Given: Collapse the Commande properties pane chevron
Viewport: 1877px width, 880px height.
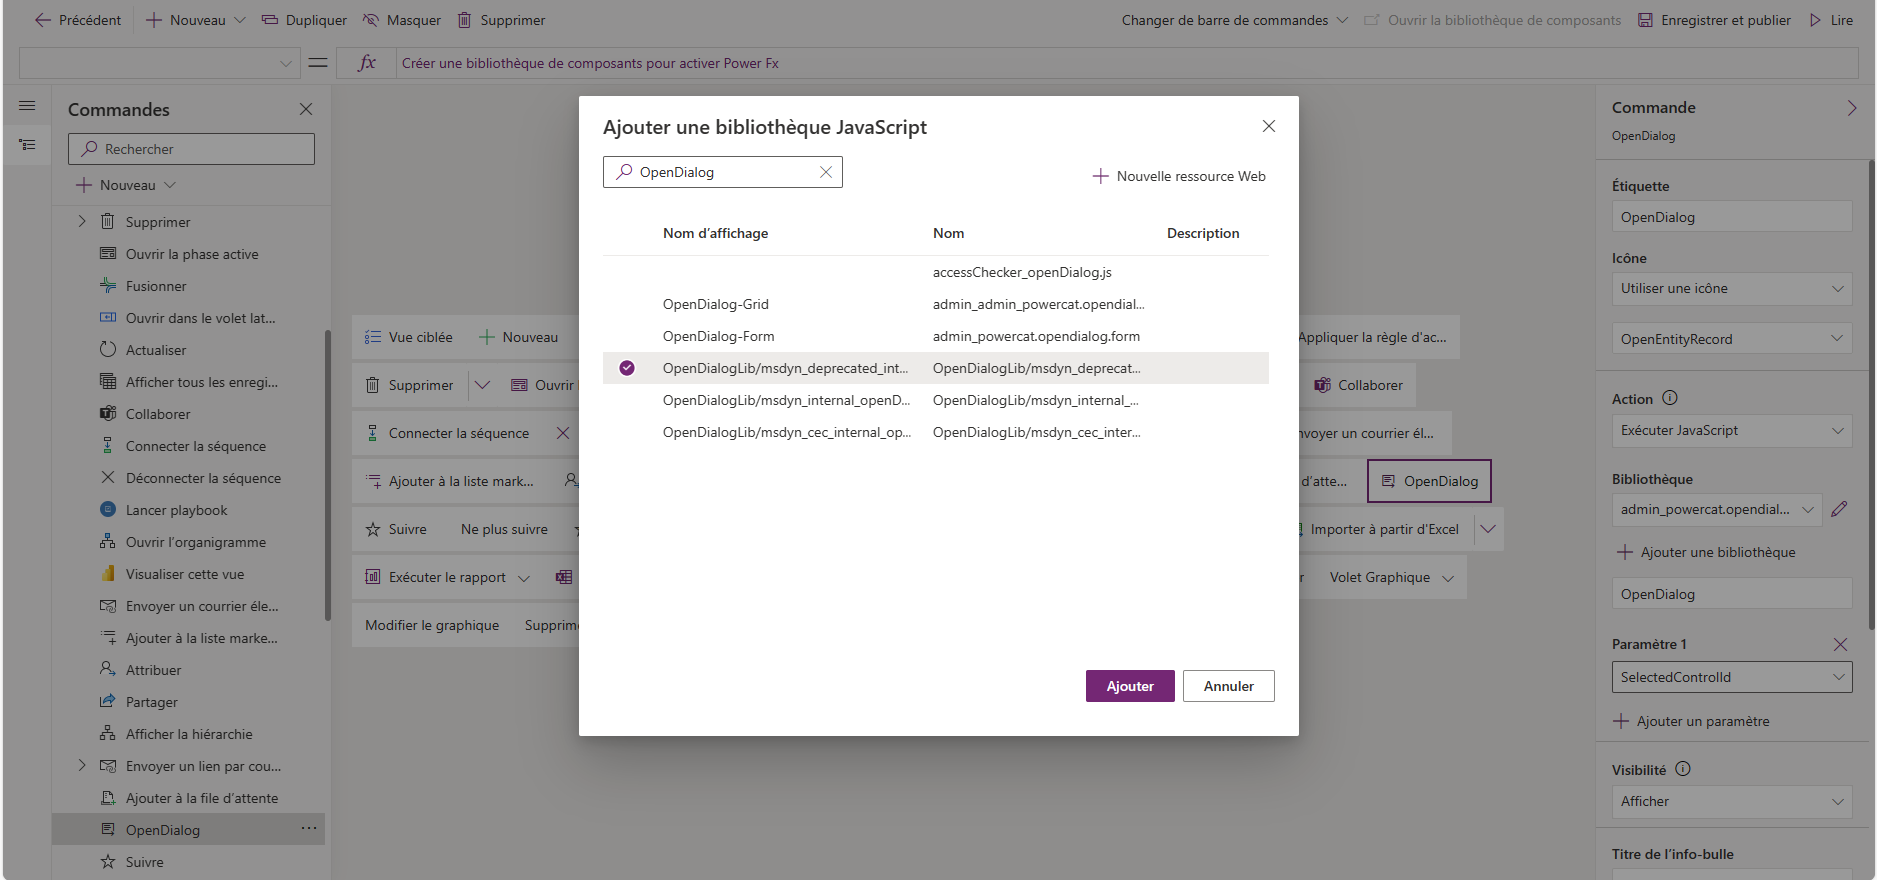Looking at the screenshot, I should click(1851, 108).
